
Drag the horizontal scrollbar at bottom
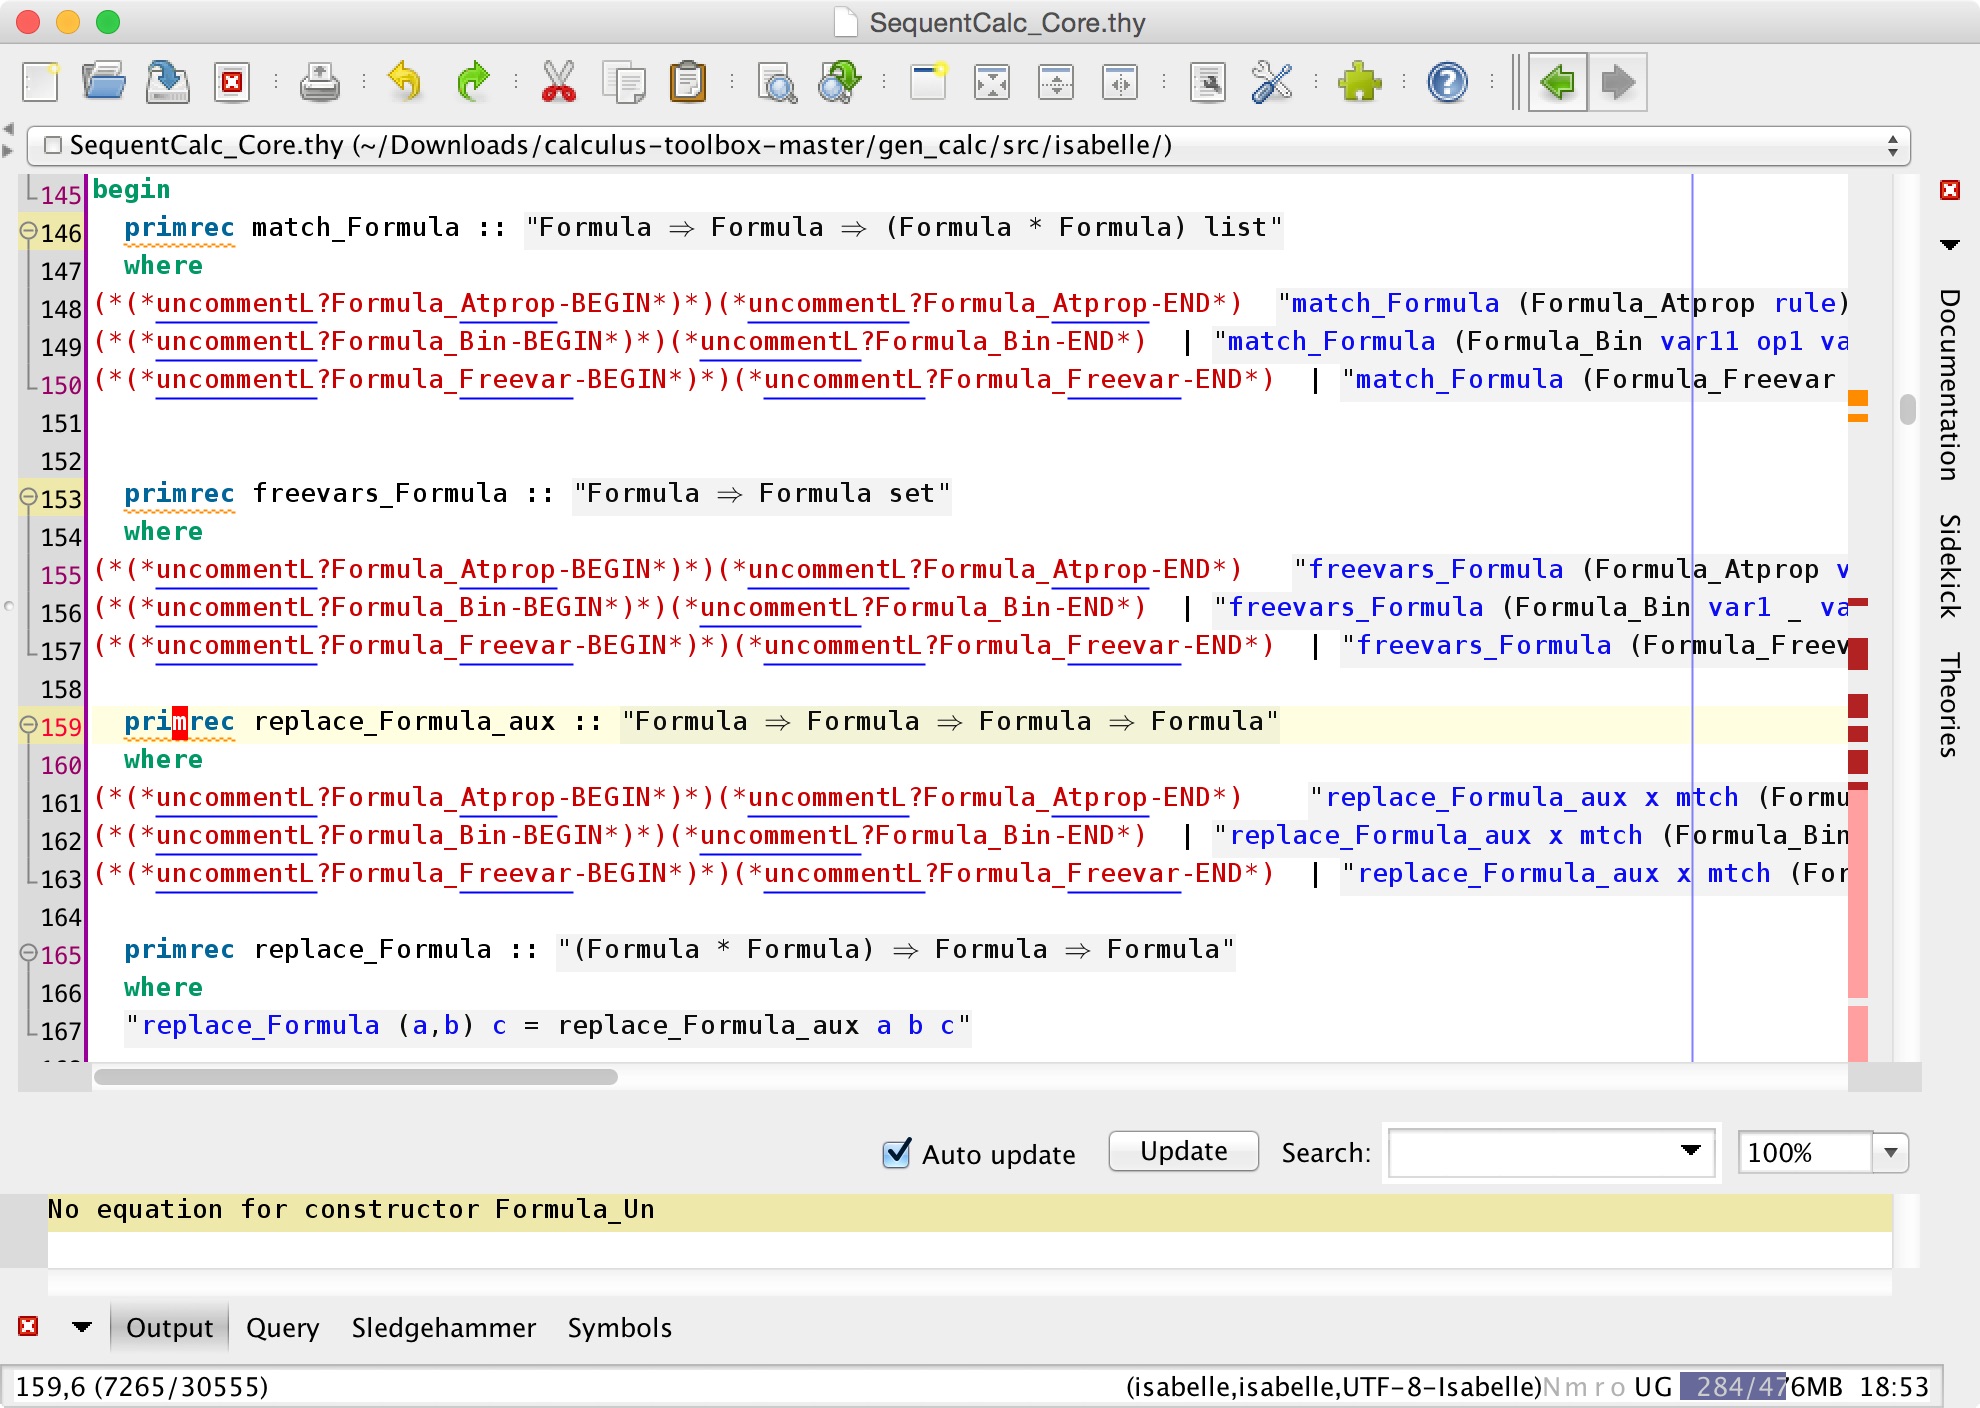click(349, 1076)
